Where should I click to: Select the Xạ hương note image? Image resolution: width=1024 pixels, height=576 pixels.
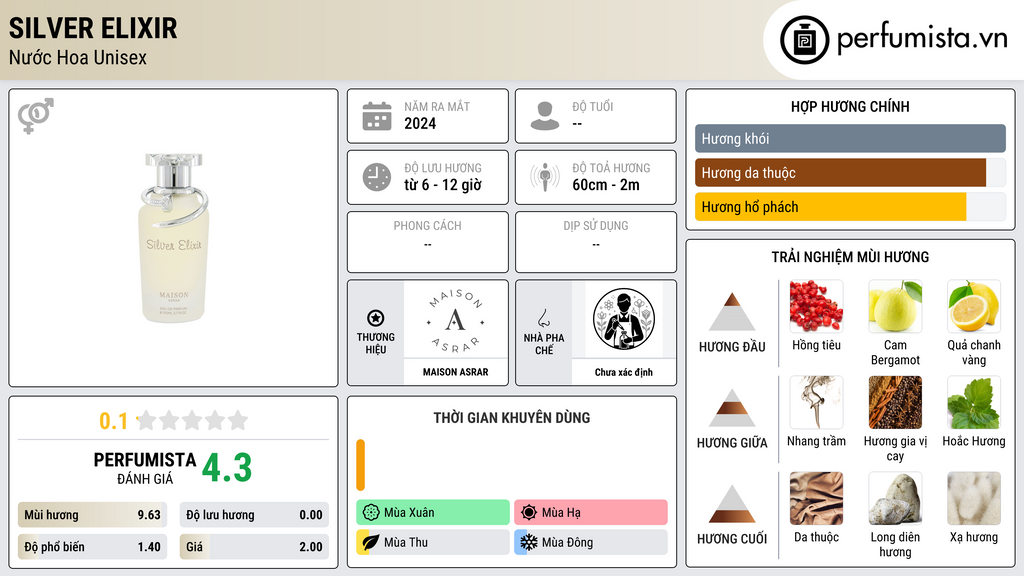coord(974,498)
